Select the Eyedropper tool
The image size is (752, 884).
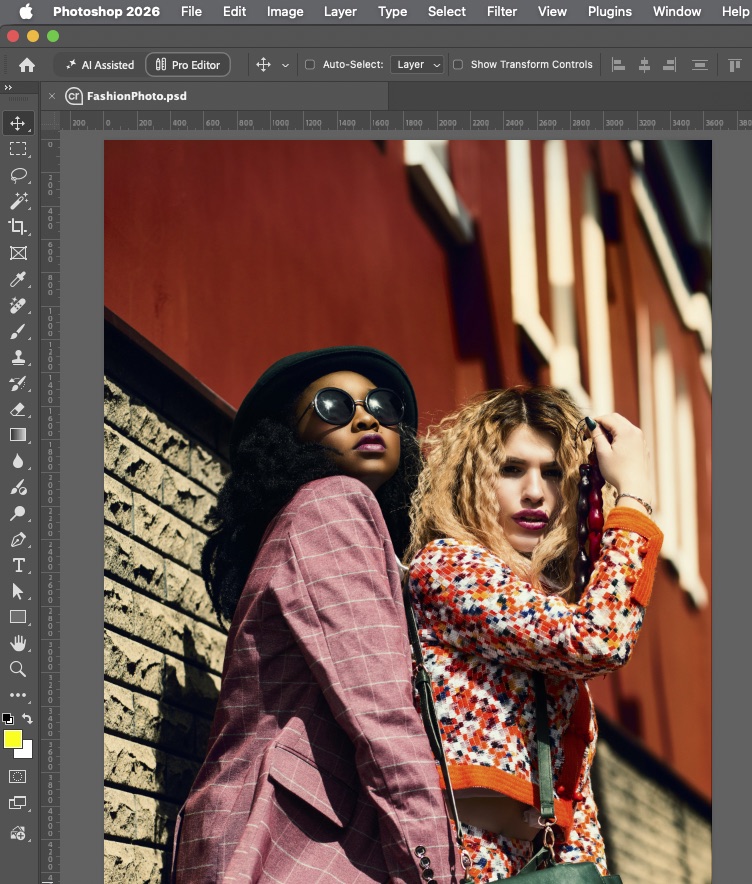click(x=17, y=279)
